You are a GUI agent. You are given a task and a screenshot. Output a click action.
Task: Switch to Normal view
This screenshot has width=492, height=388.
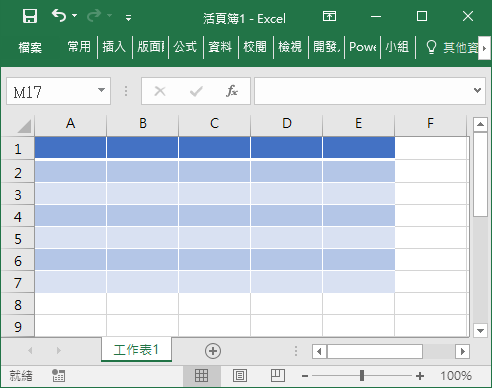coord(201,376)
